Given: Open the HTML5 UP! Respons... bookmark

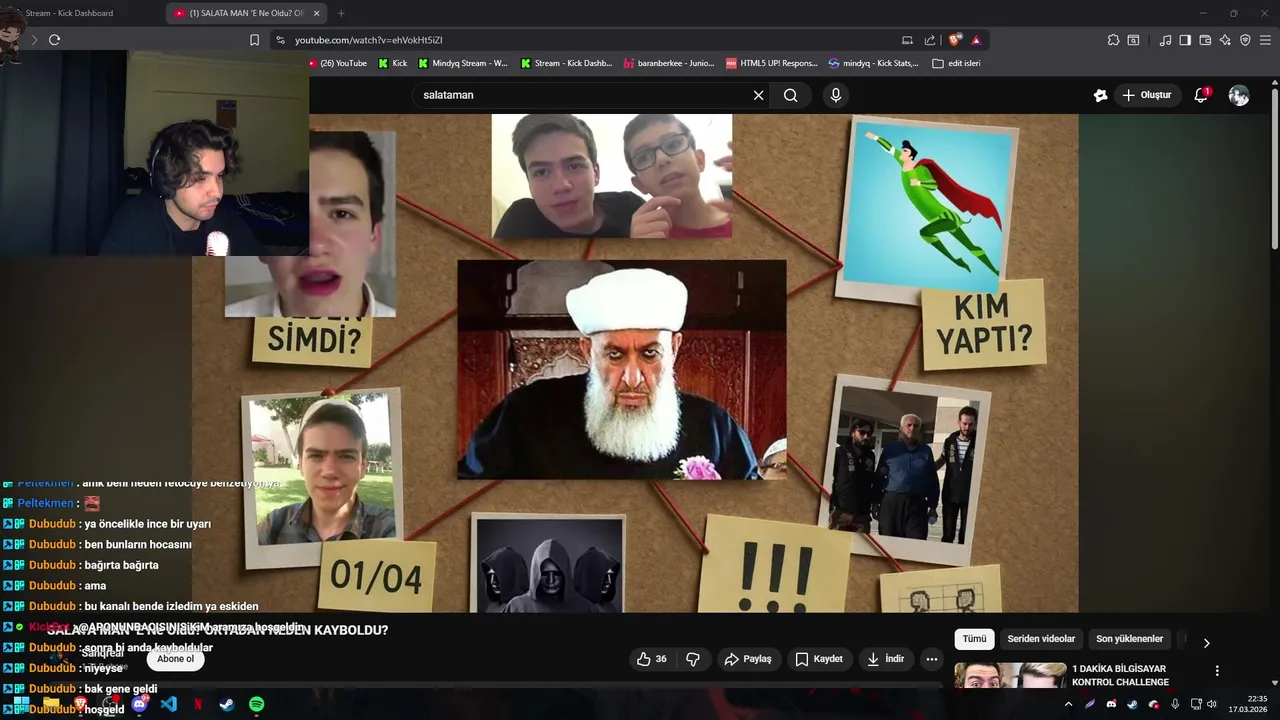Looking at the screenshot, I should tap(772, 63).
